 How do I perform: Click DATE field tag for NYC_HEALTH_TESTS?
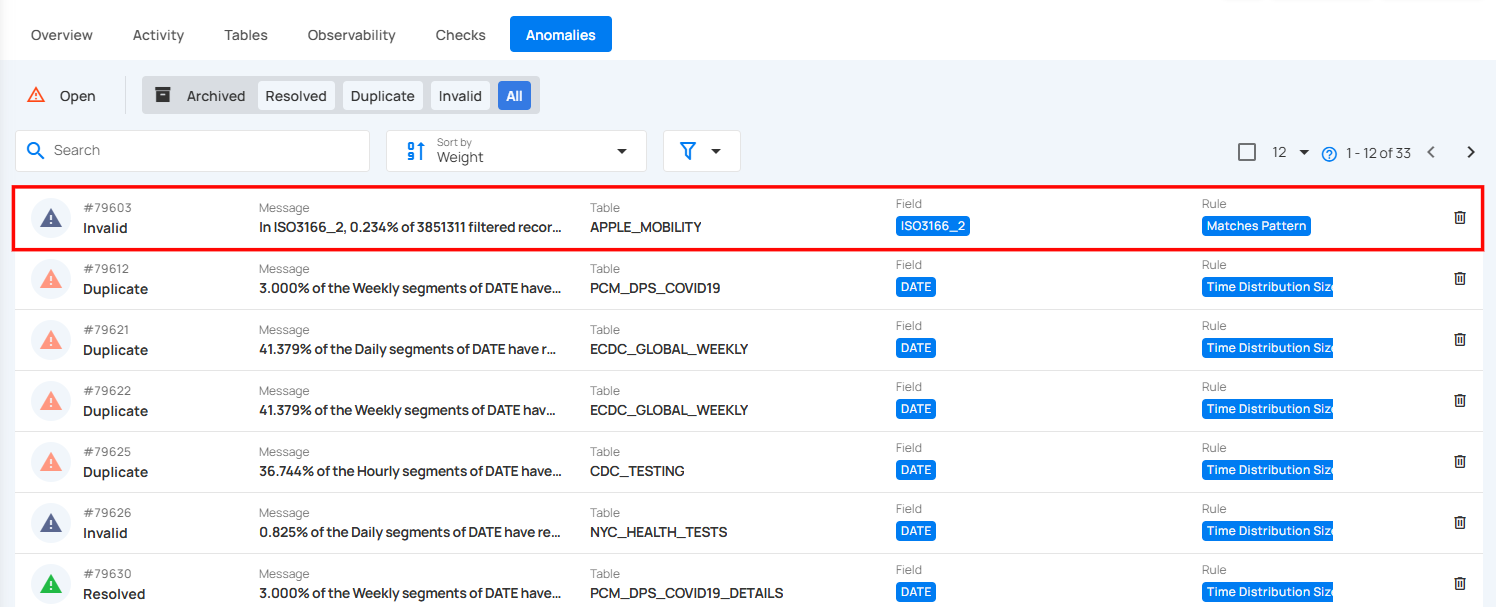point(916,531)
